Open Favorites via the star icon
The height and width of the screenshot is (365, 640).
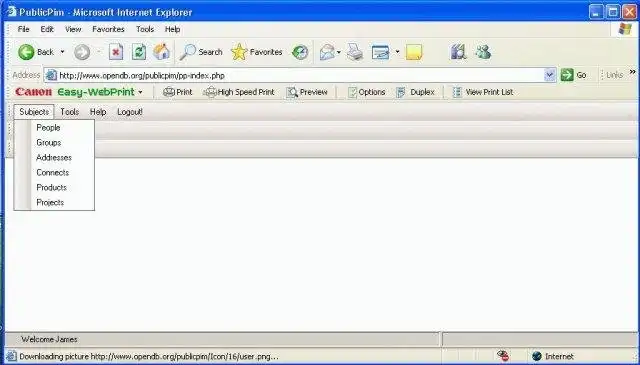[239, 52]
